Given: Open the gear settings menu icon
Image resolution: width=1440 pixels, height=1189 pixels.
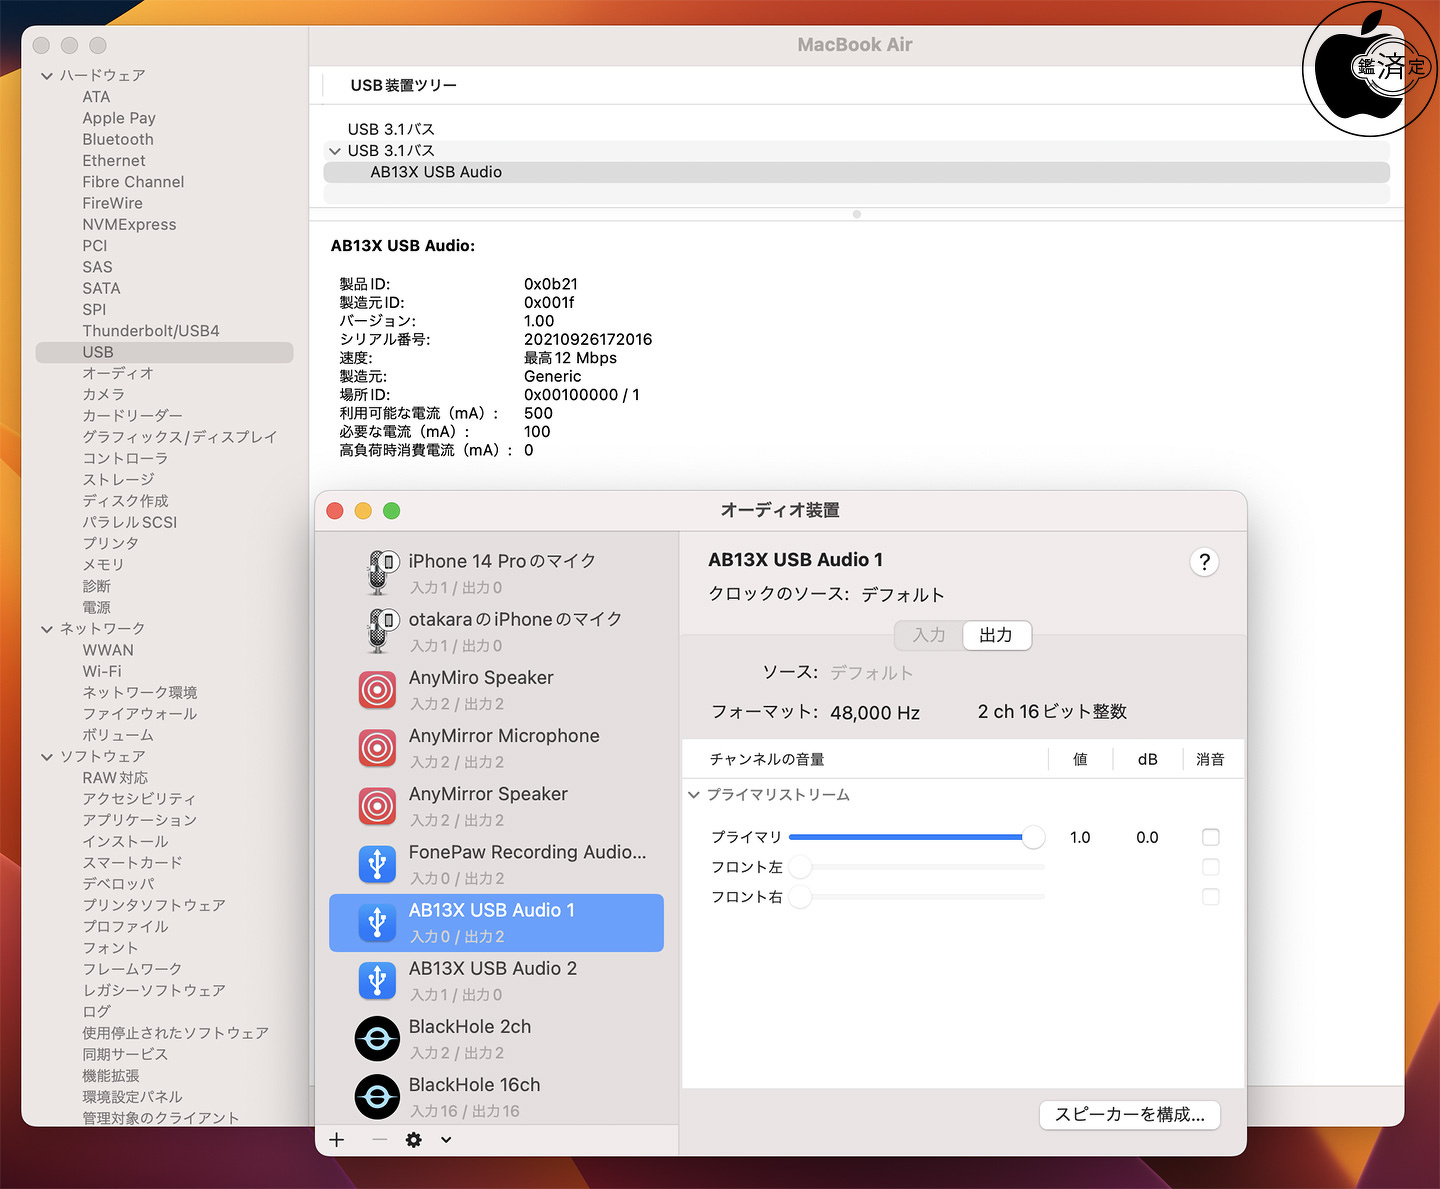Looking at the screenshot, I should [x=414, y=1140].
